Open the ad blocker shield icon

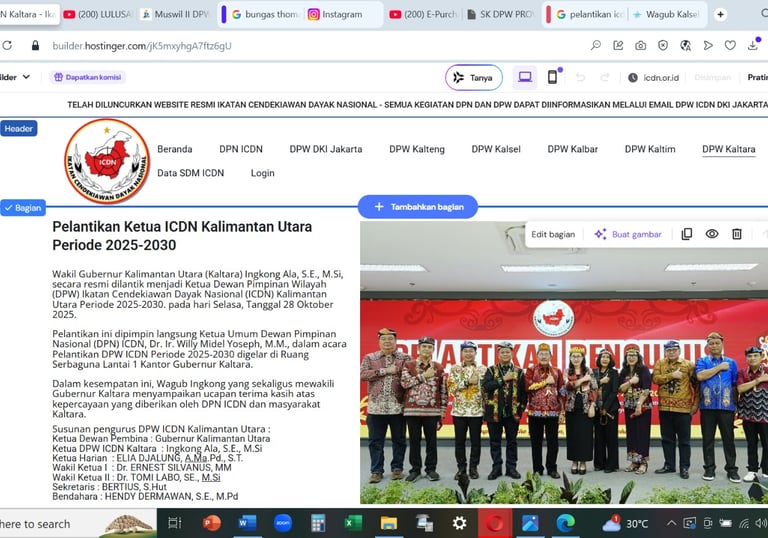coord(663,46)
